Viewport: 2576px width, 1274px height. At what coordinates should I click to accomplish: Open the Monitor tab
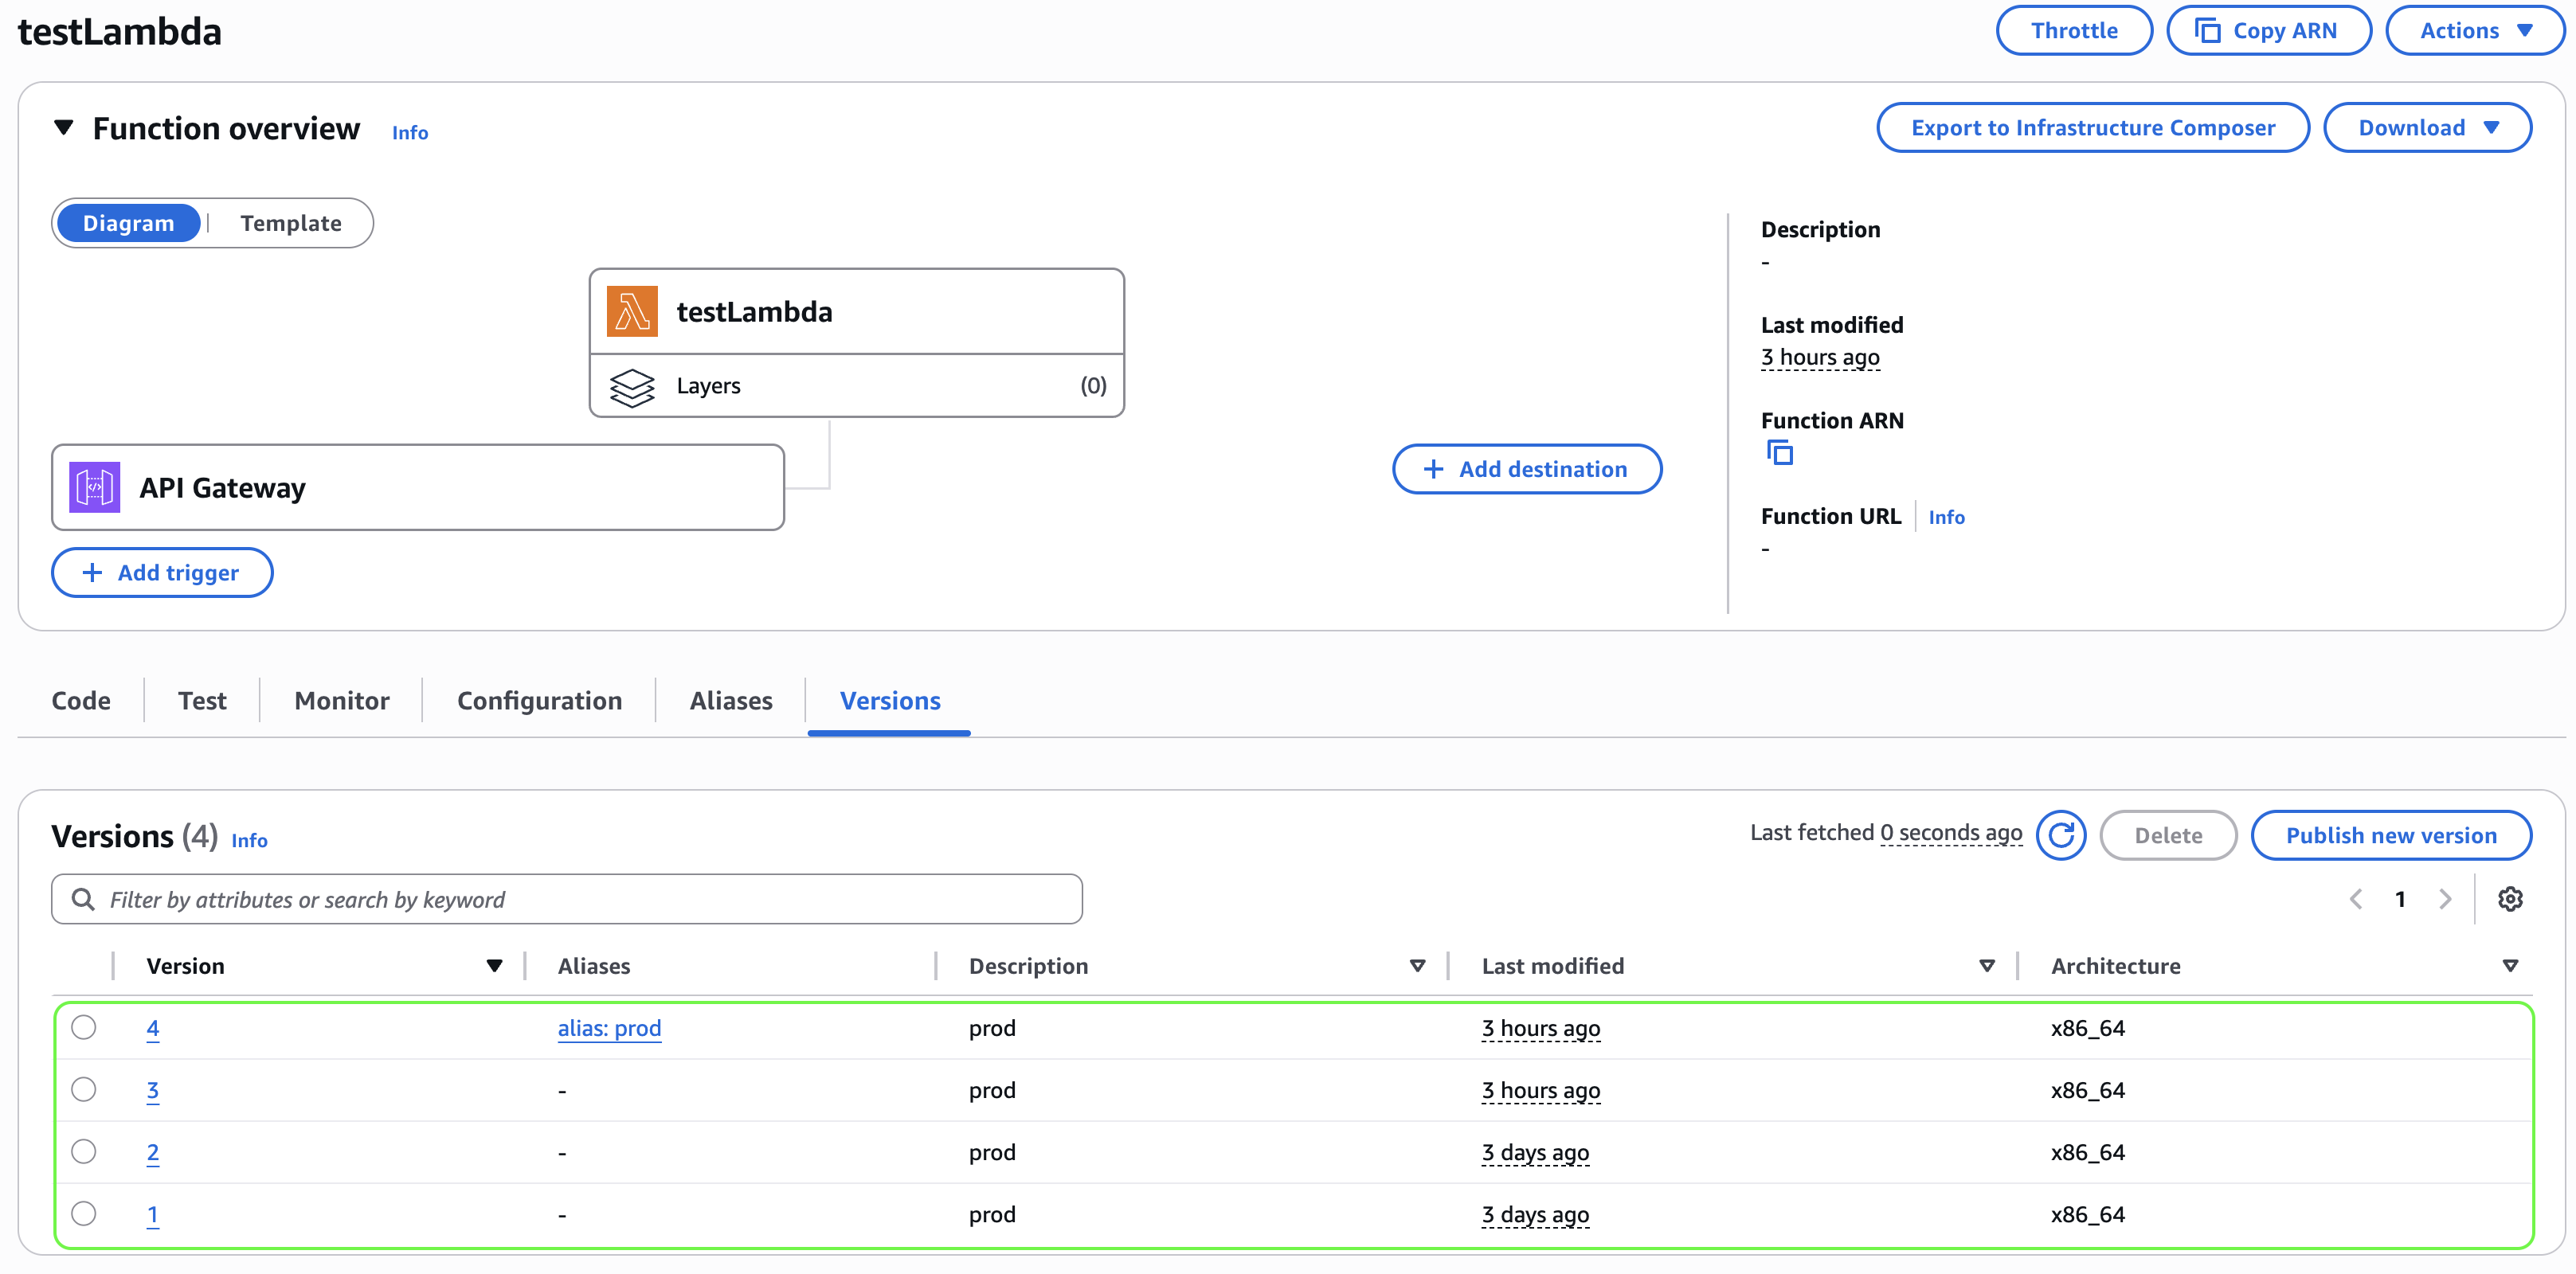pos(342,701)
